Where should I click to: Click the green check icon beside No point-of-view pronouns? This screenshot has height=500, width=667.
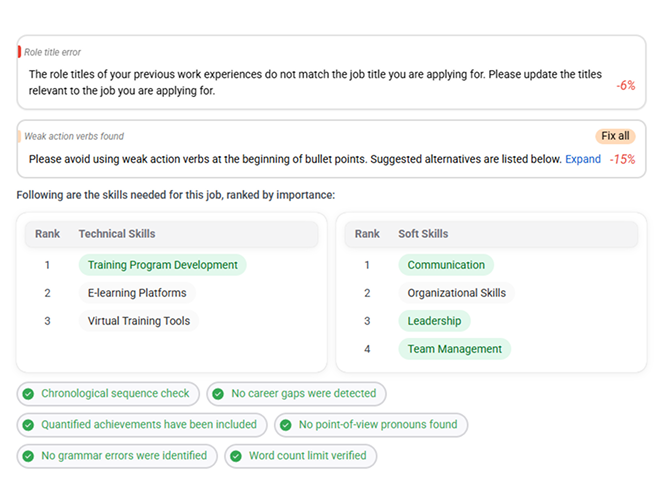coord(286,425)
